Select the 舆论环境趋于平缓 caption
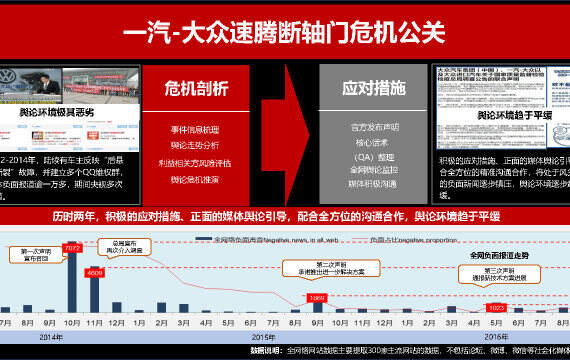 click(514, 116)
